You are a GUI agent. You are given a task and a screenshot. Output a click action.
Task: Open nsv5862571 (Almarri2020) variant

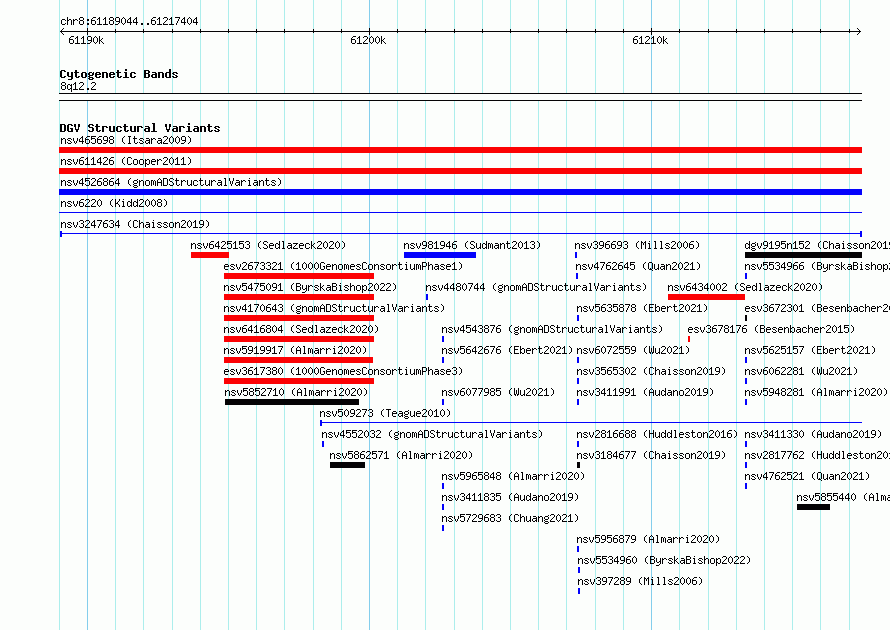coord(401,455)
